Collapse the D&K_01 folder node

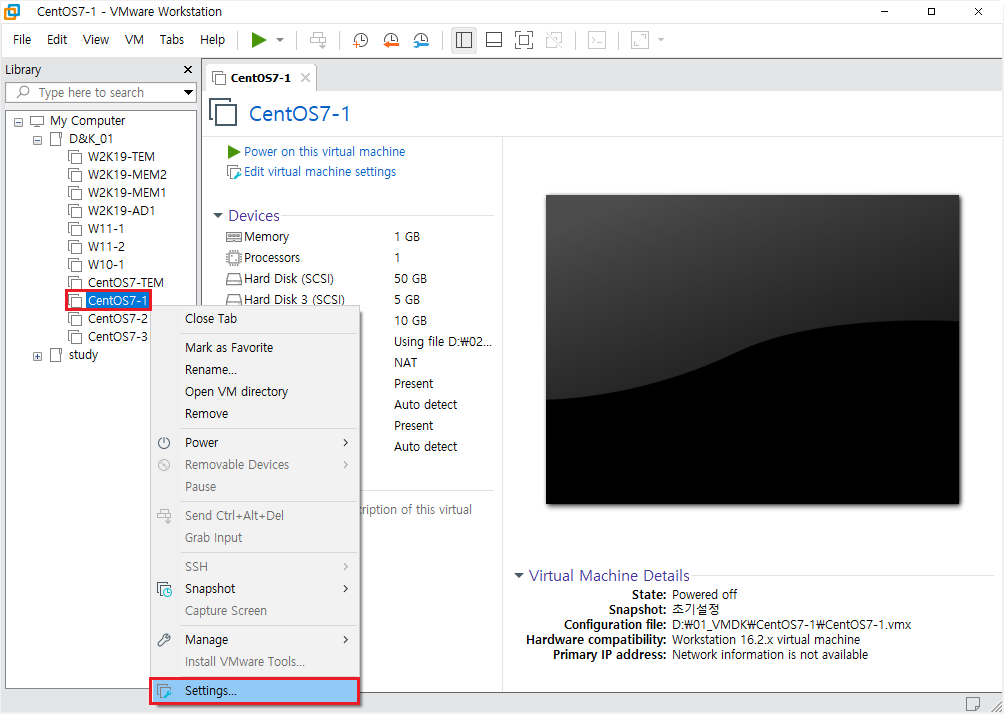click(37, 139)
